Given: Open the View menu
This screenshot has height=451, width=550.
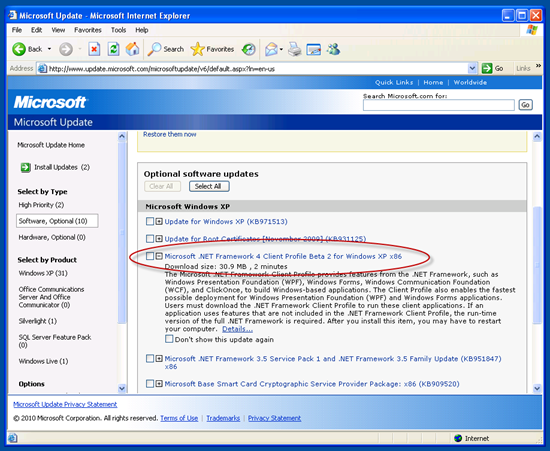Looking at the screenshot, I should [x=58, y=30].
